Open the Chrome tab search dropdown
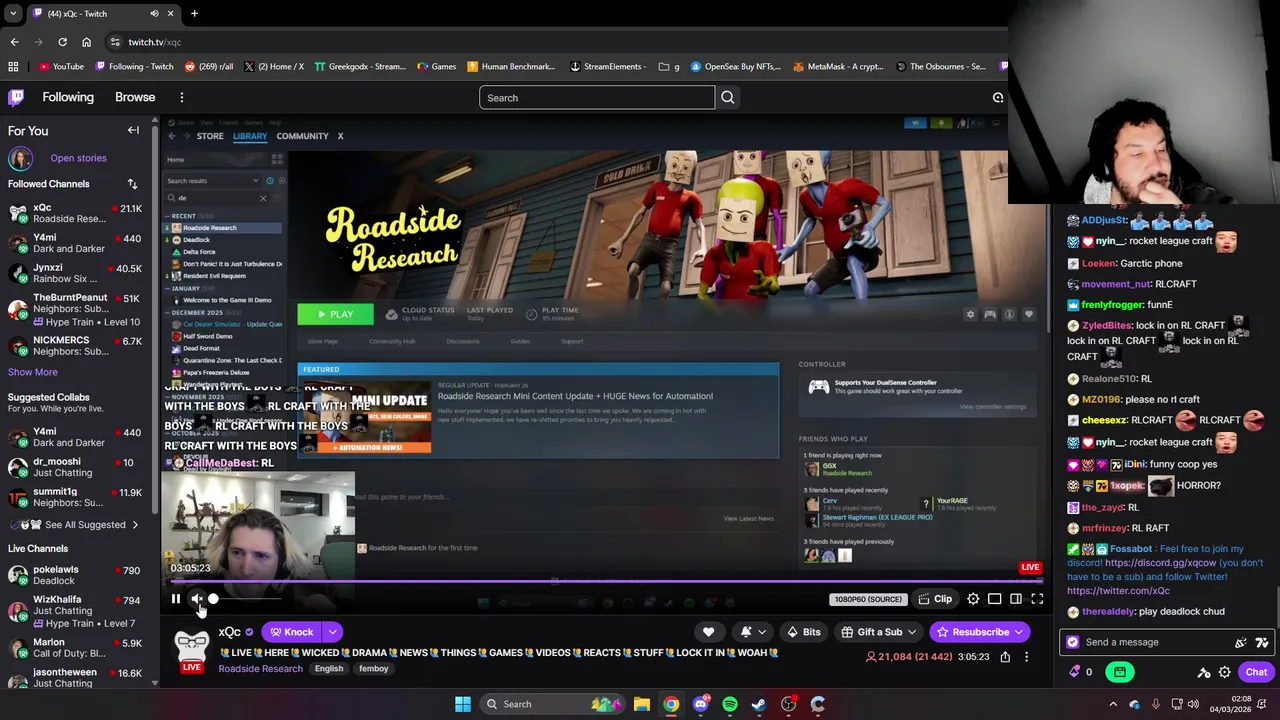Viewport: 1280px width, 720px height. click(13, 13)
